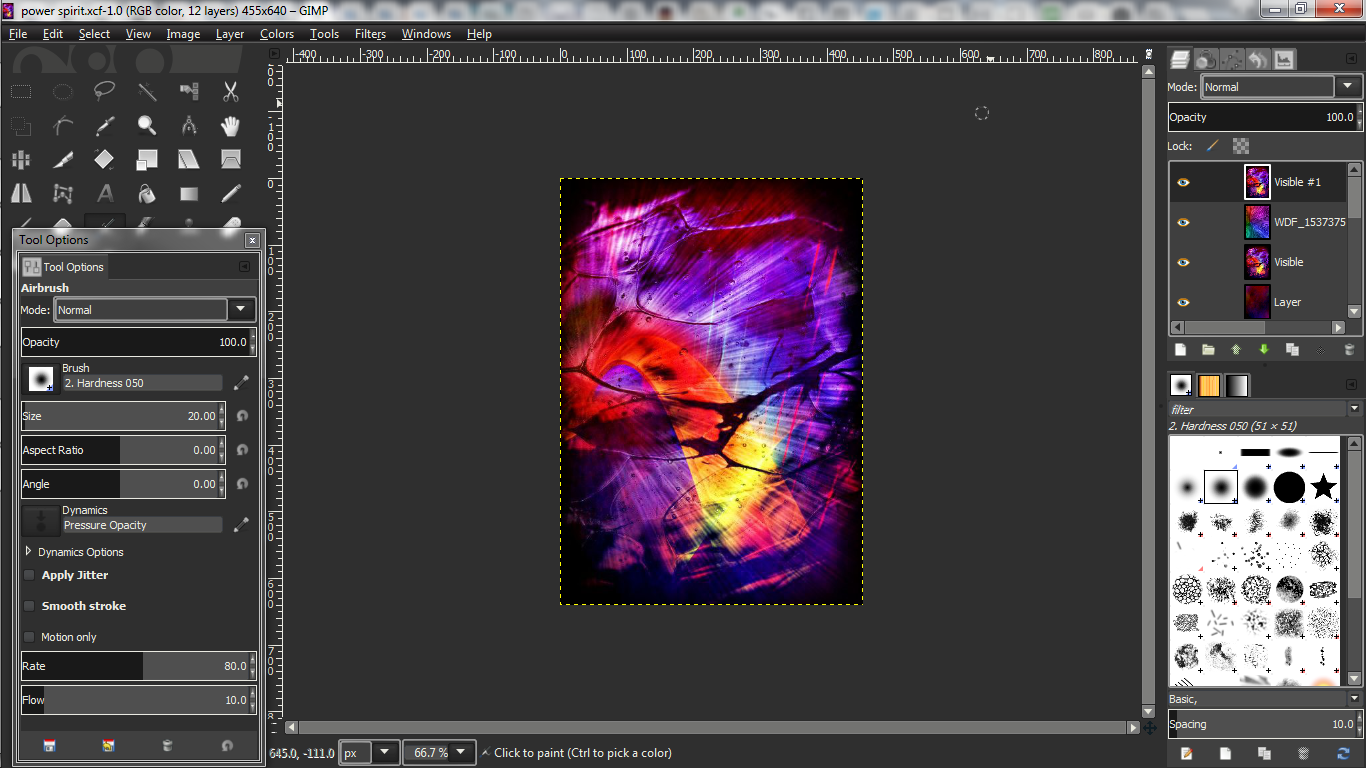Create a new layer in Layers panel
This screenshot has height=768, width=1366.
1180,349
